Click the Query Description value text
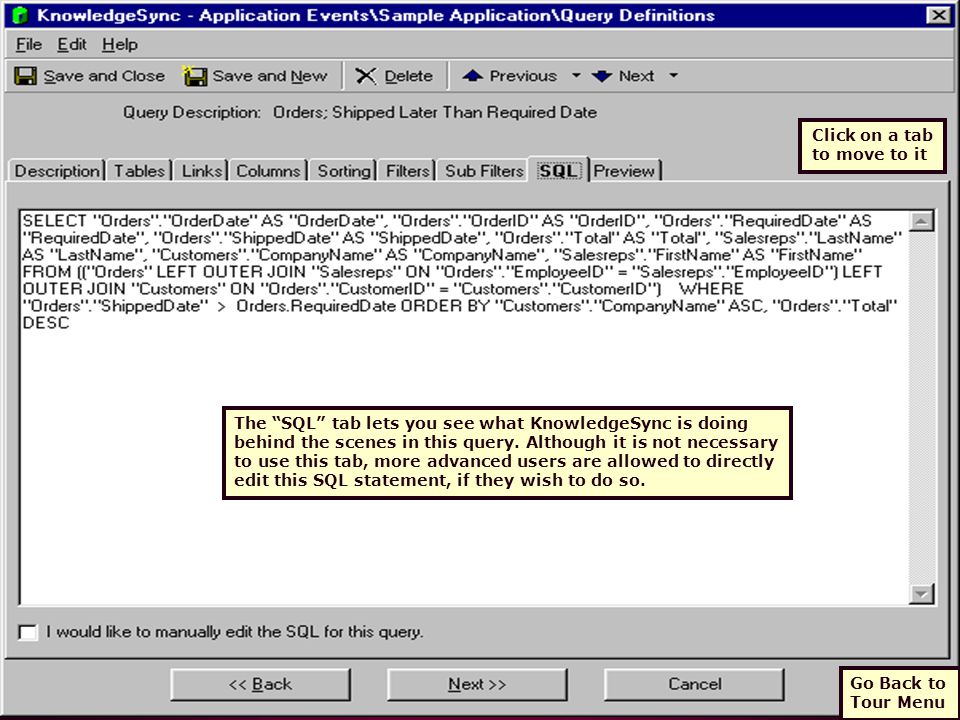 [435, 113]
